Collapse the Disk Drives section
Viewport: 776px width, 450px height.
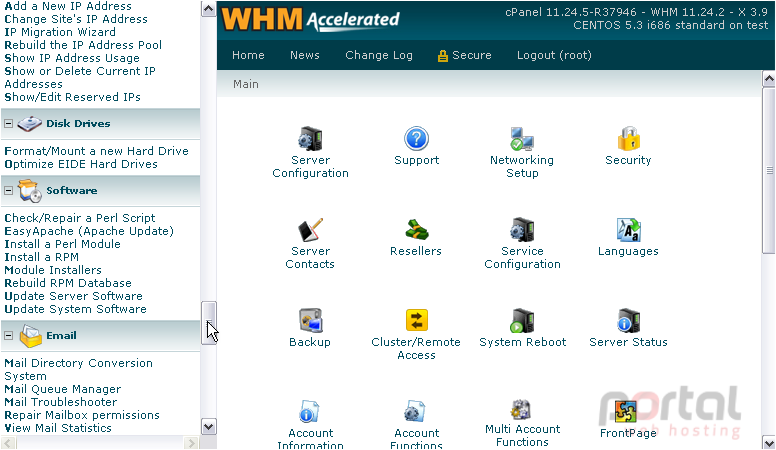click(8, 124)
